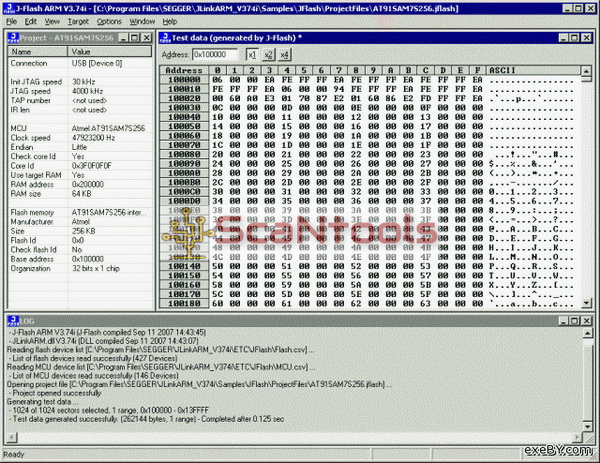The height and width of the screenshot is (463, 600).
Task: Close the Test data window
Action: (x=587, y=38)
